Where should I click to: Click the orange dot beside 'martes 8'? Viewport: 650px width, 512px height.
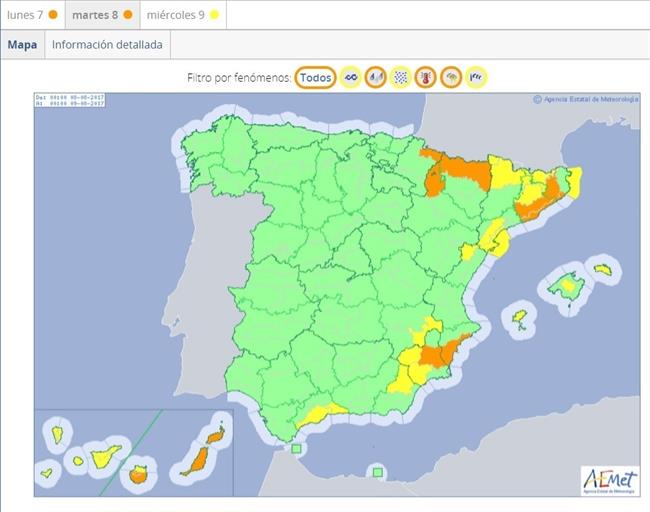[x=128, y=15]
